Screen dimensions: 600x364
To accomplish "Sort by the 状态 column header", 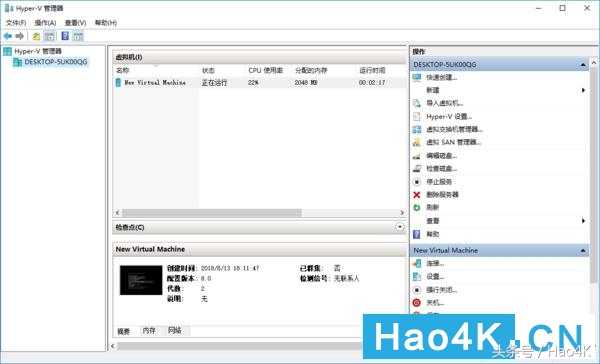I will coord(222,70).
